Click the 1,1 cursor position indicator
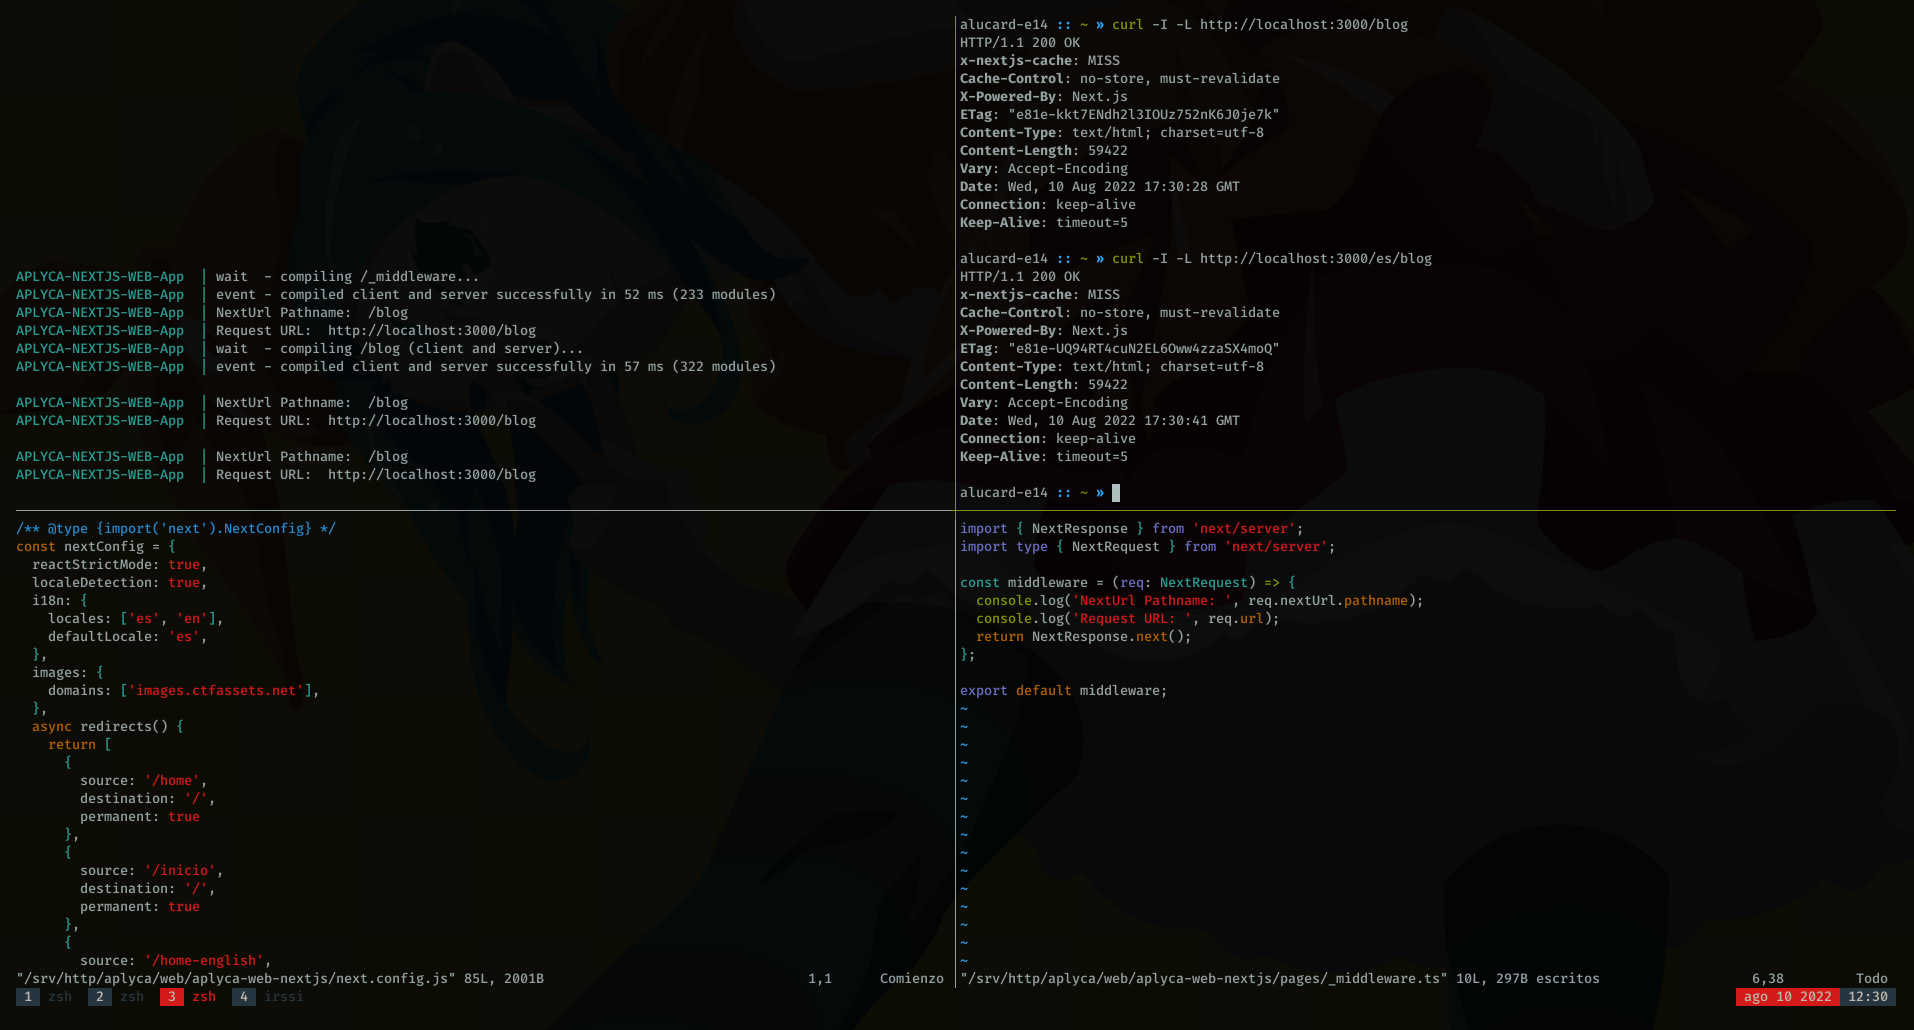 tap(820, 978)
